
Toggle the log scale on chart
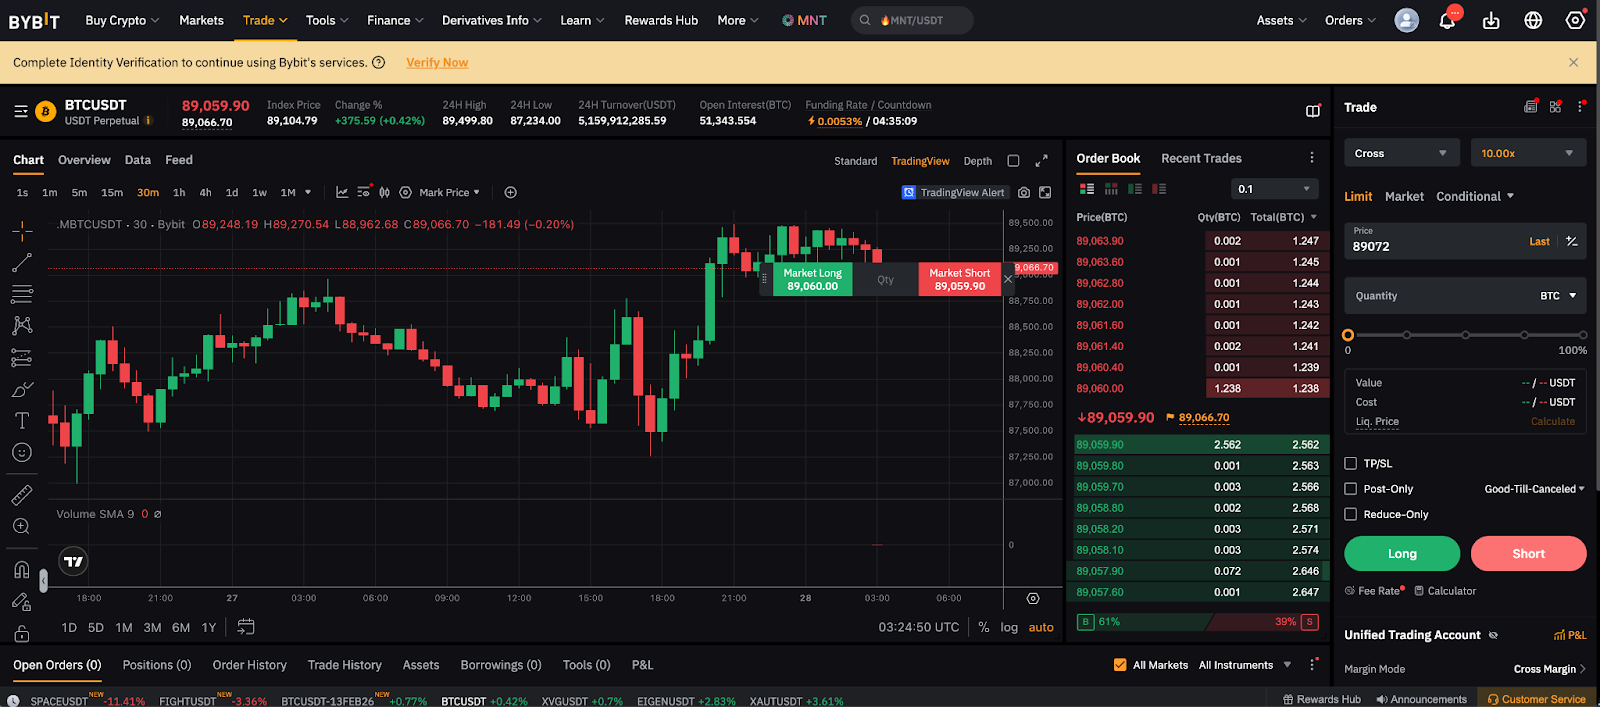[x=1009, y=627]
